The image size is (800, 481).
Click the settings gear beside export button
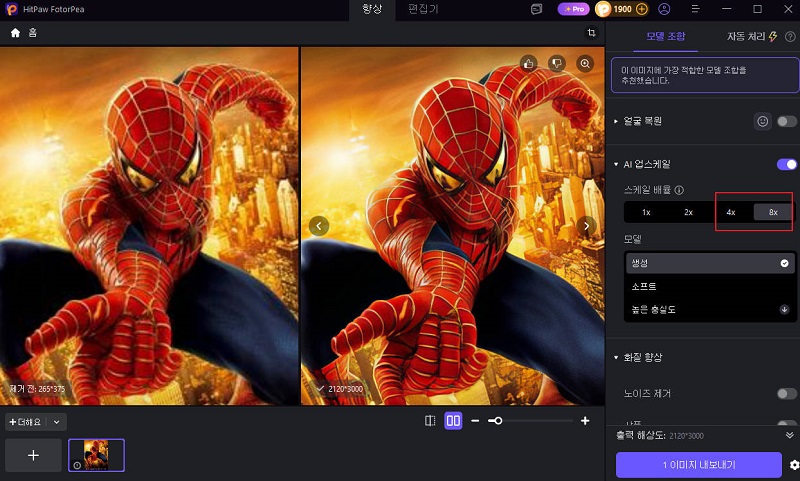coord(794,465)
